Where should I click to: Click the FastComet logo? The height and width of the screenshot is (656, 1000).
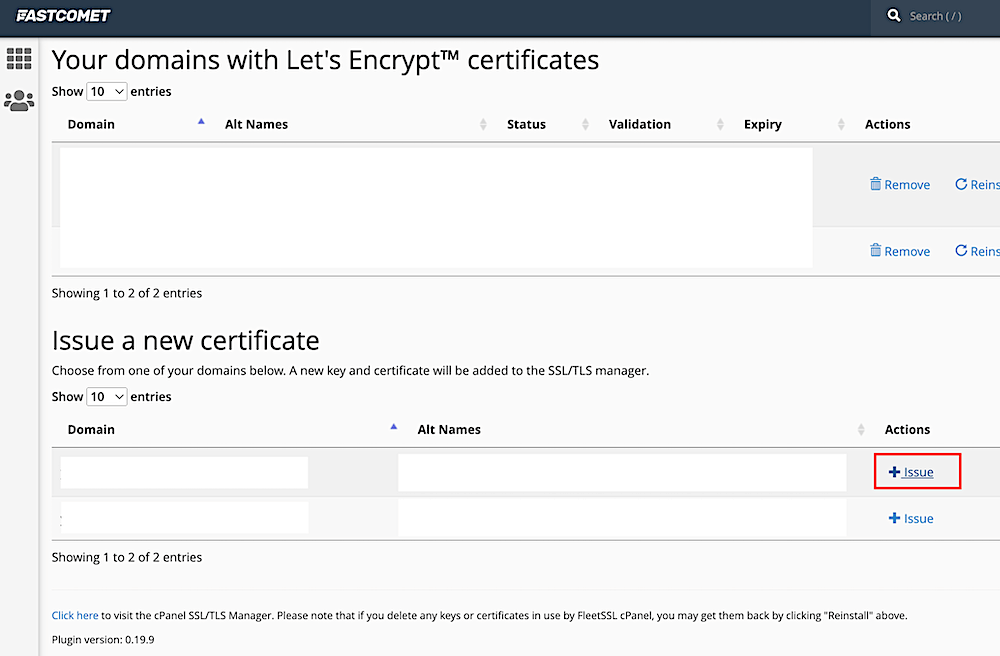(63, 15)
